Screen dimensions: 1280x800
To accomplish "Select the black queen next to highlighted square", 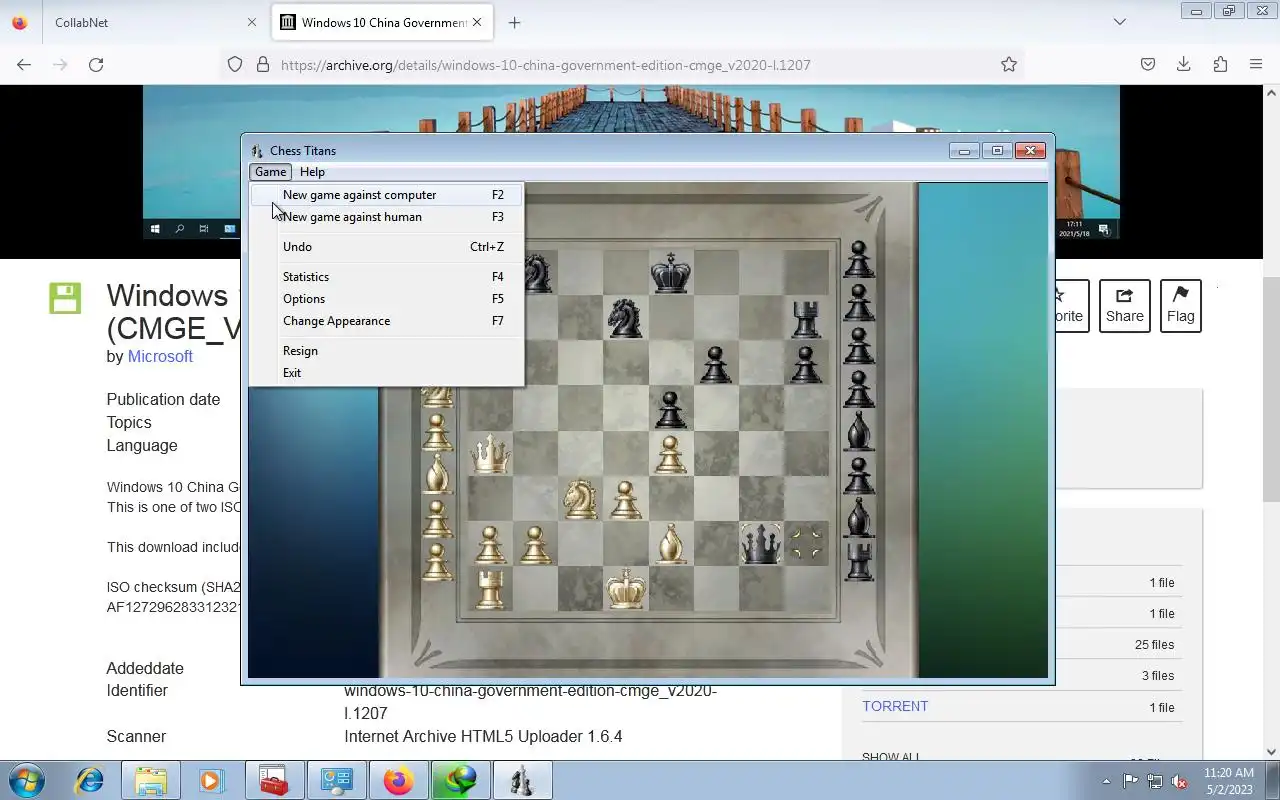I will tap(761, 544).
